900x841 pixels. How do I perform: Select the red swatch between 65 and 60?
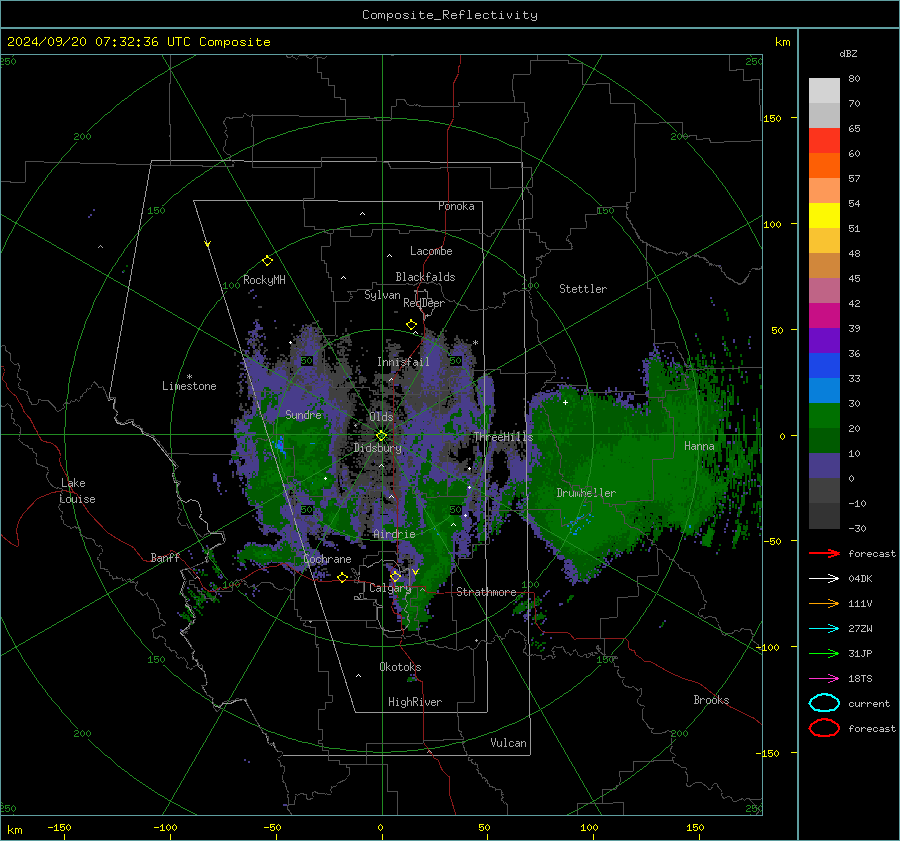tap(824, 141)
